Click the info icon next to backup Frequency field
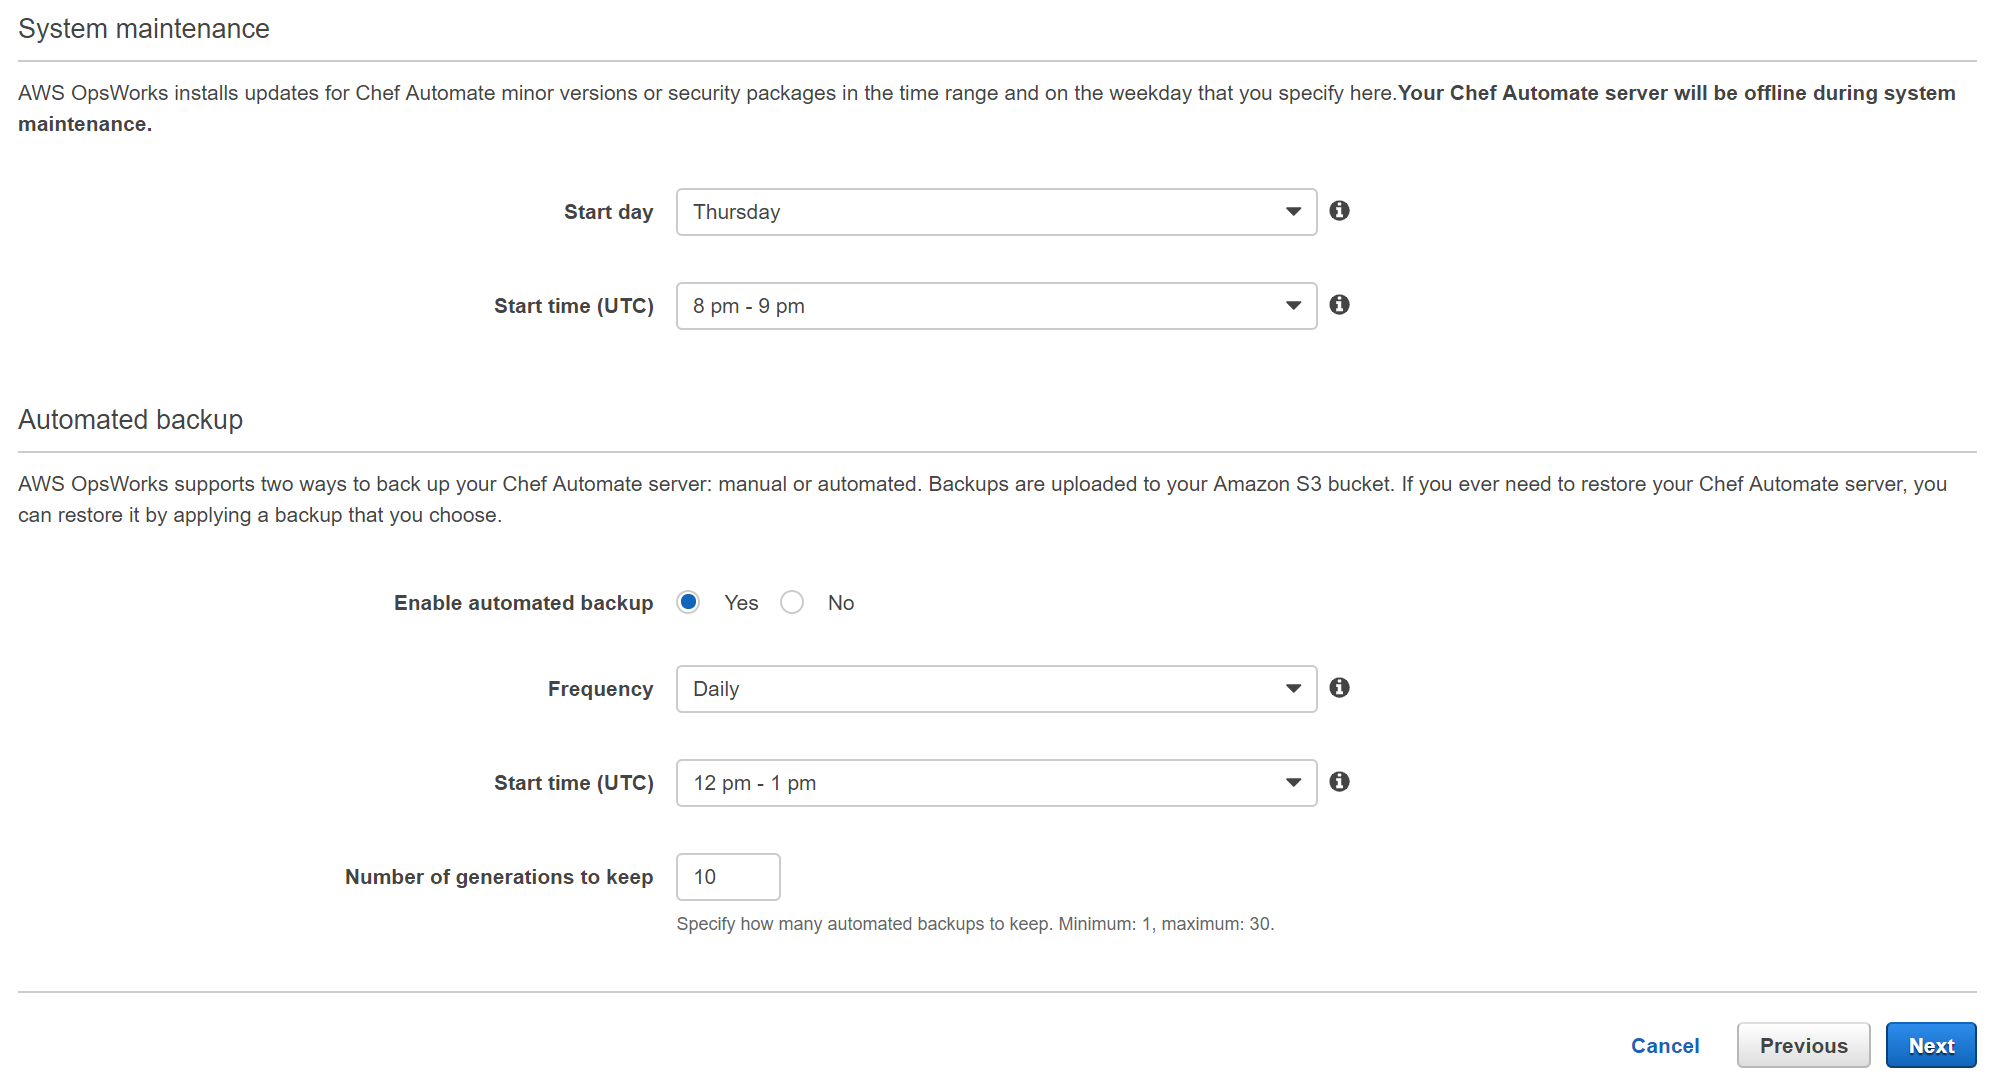 coord(1340,689)
